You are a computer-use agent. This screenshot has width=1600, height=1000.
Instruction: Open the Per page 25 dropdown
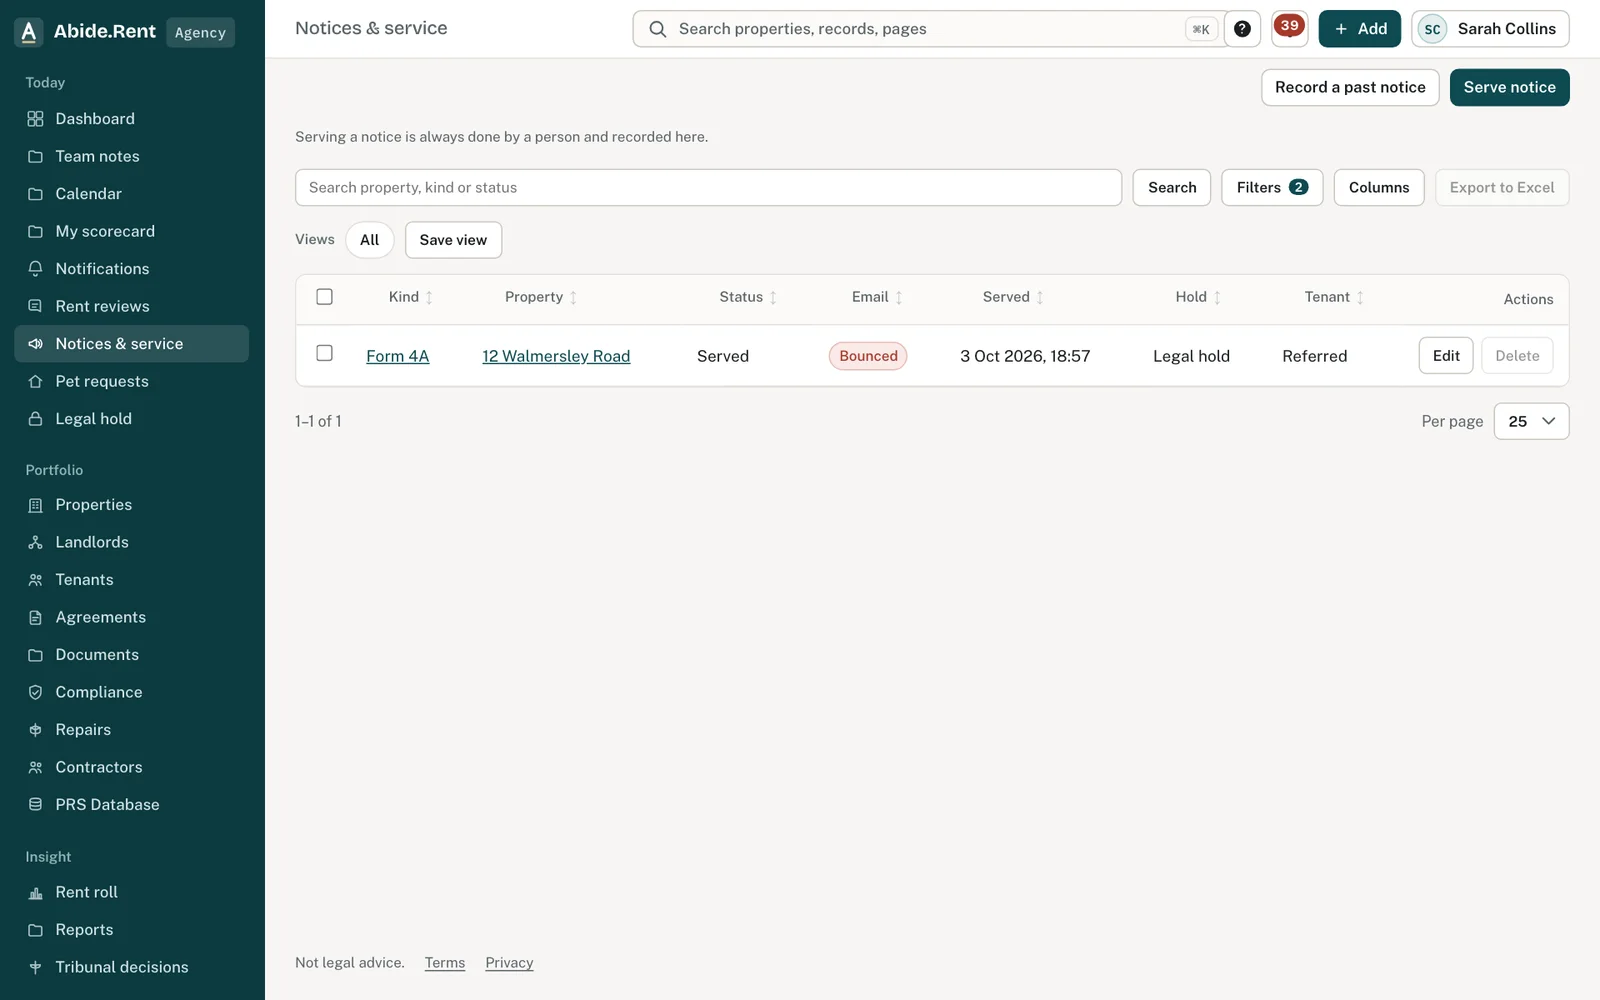[x=1531, y=421]
